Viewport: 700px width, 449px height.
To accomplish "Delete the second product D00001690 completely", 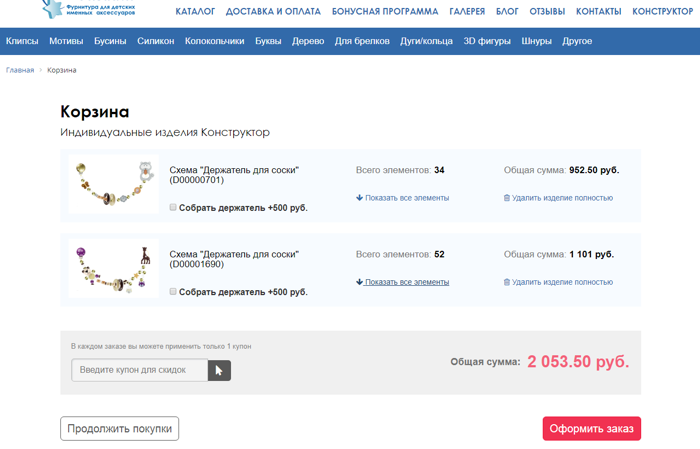I will pos(558,282).
